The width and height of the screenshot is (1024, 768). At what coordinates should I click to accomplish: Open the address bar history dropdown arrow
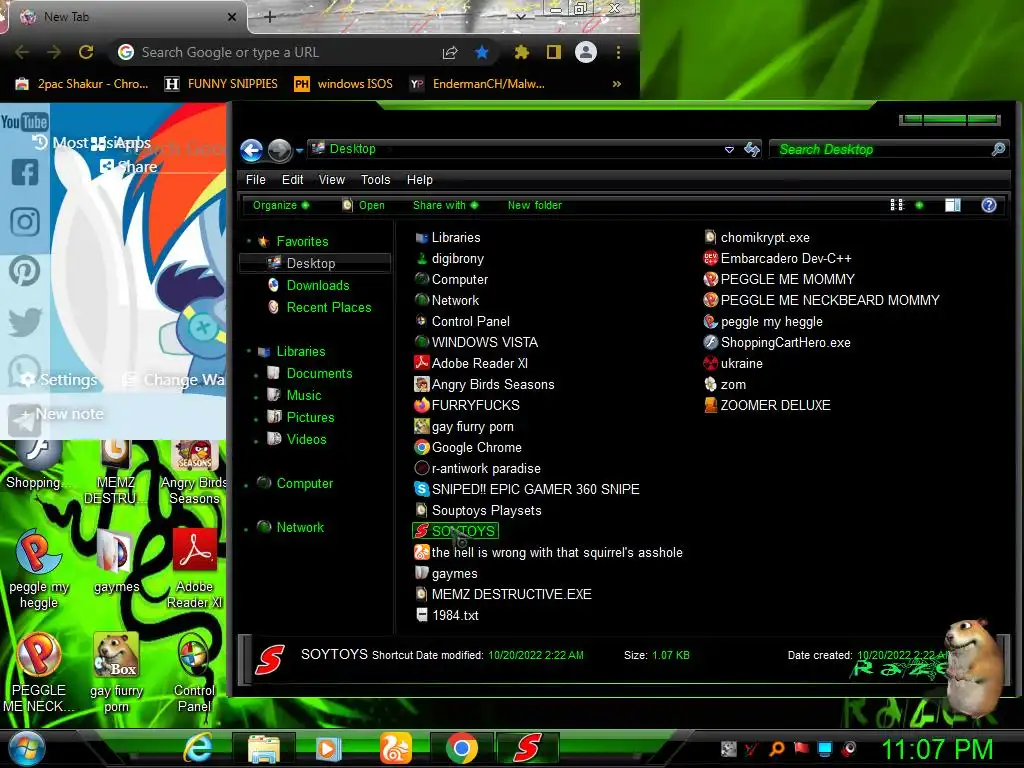(x=729, y=150)
